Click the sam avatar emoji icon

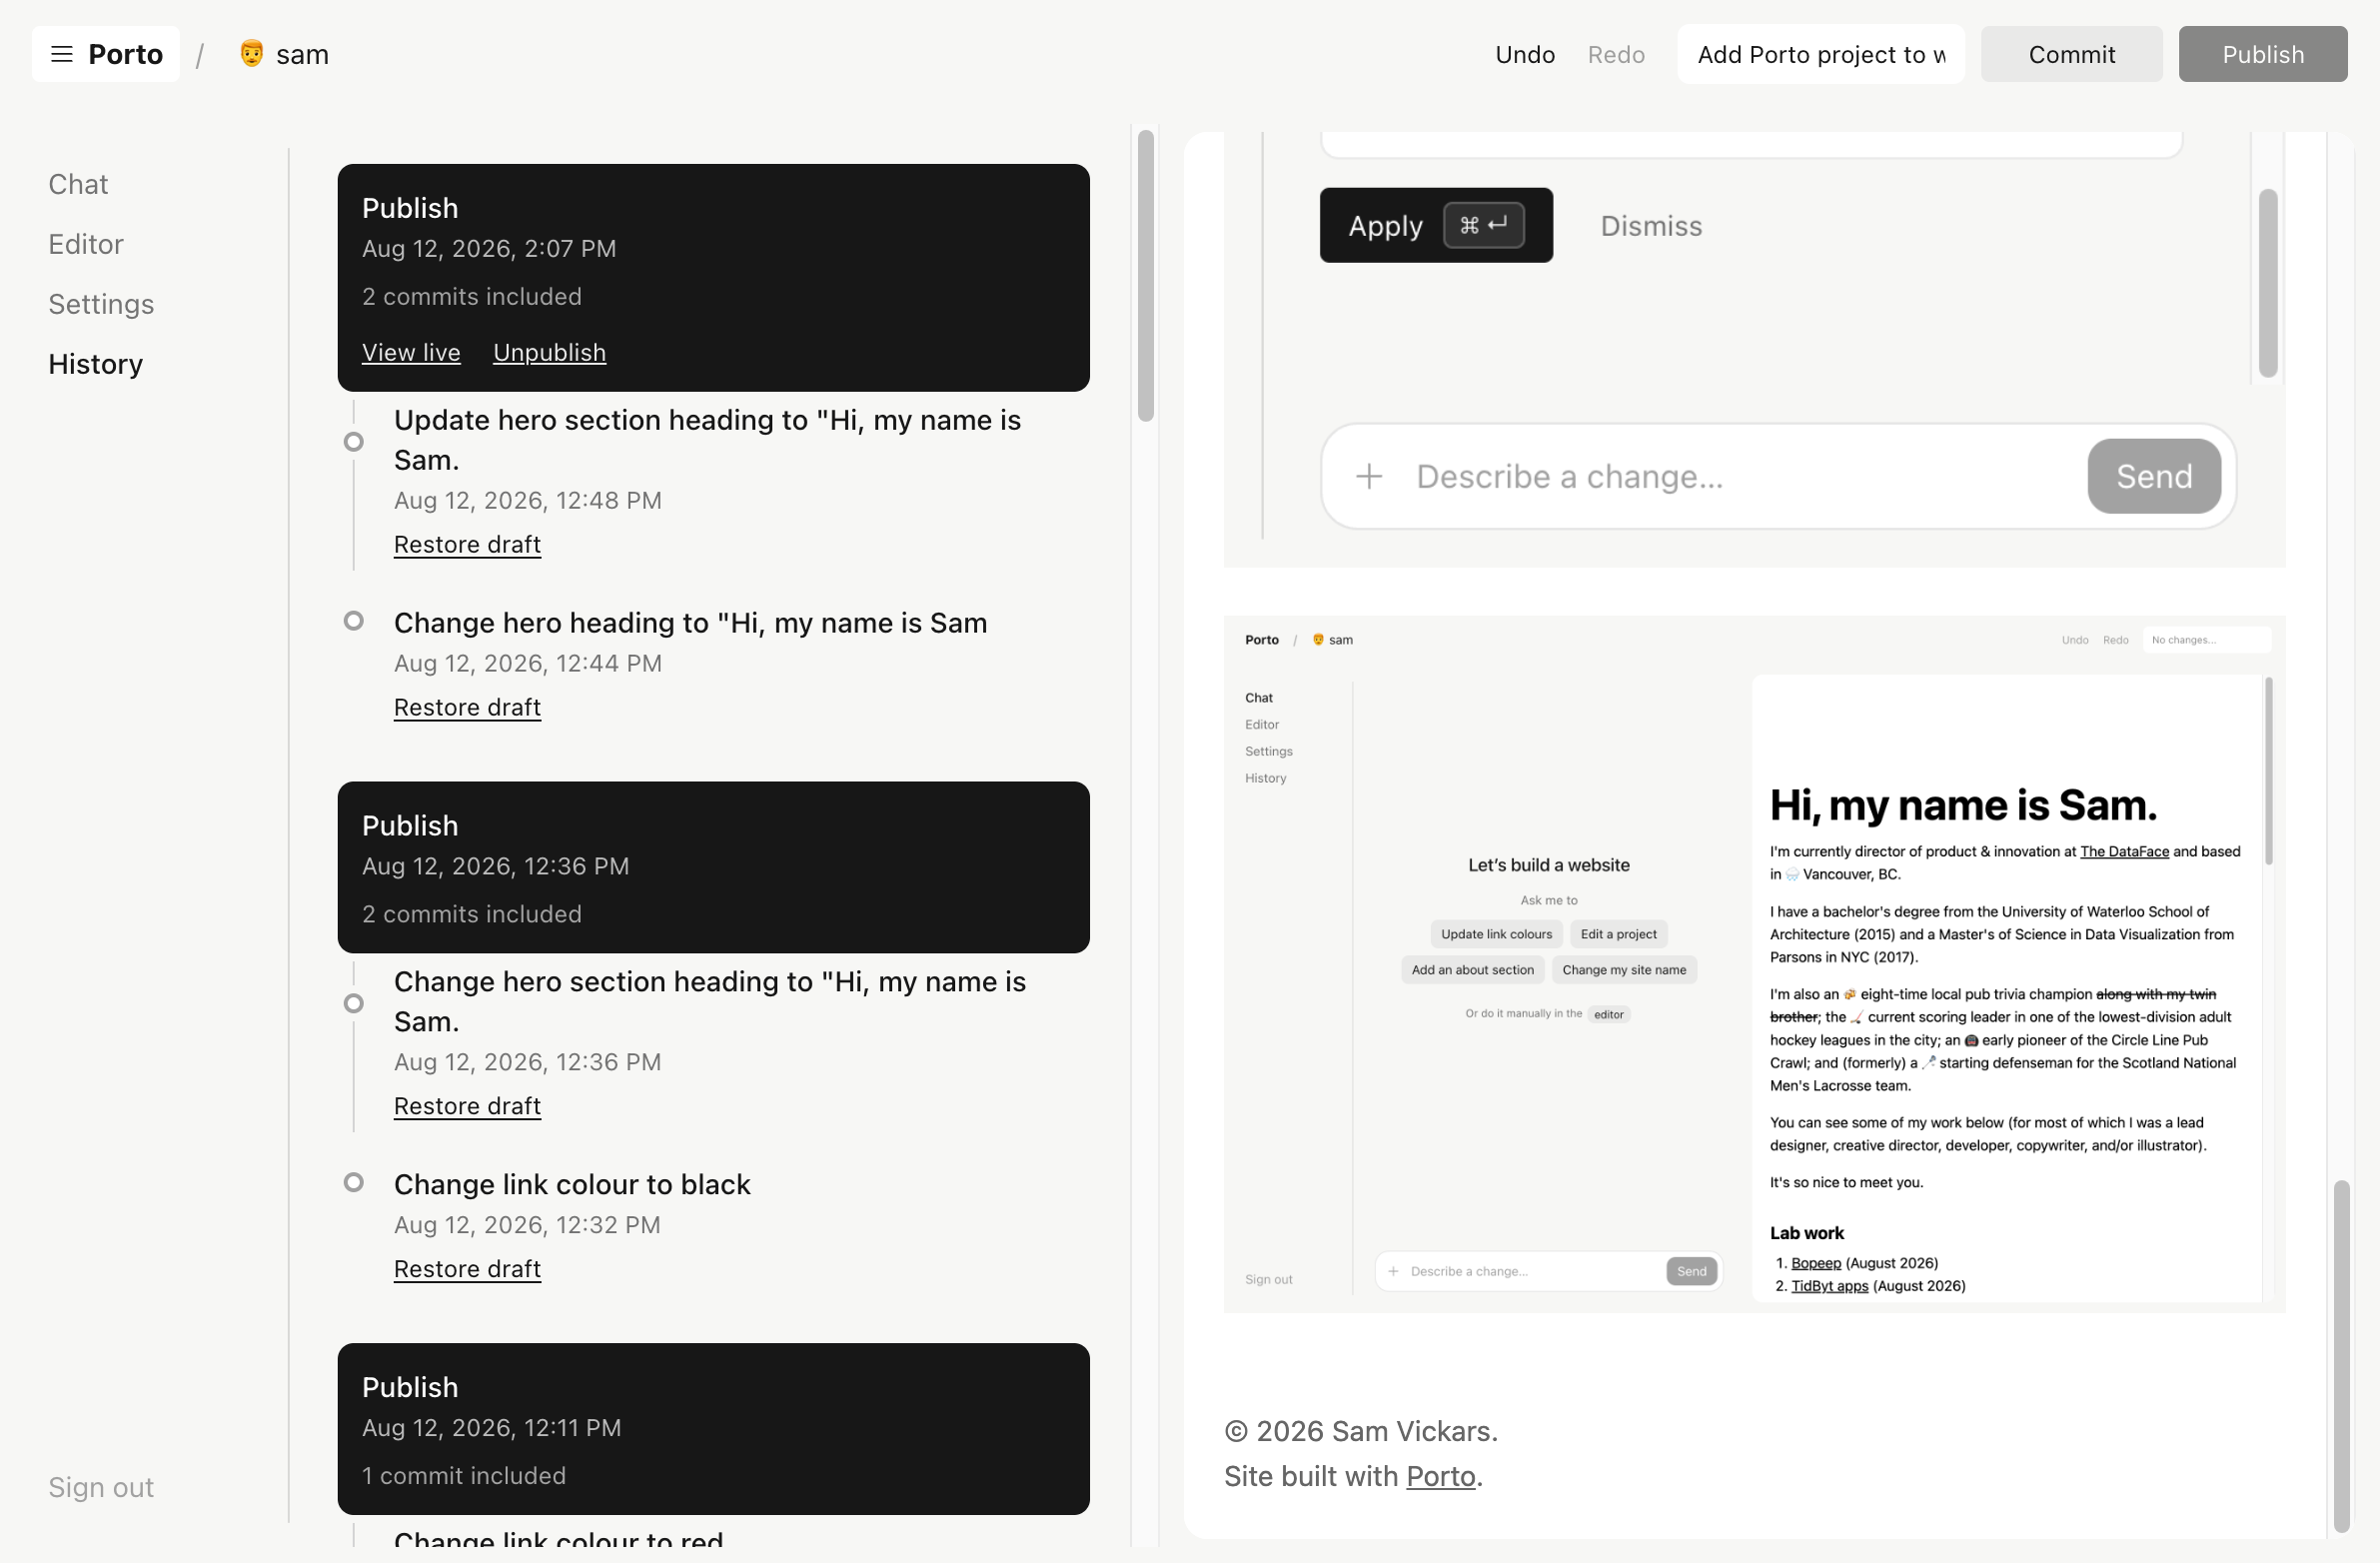(x=252, y=53)
